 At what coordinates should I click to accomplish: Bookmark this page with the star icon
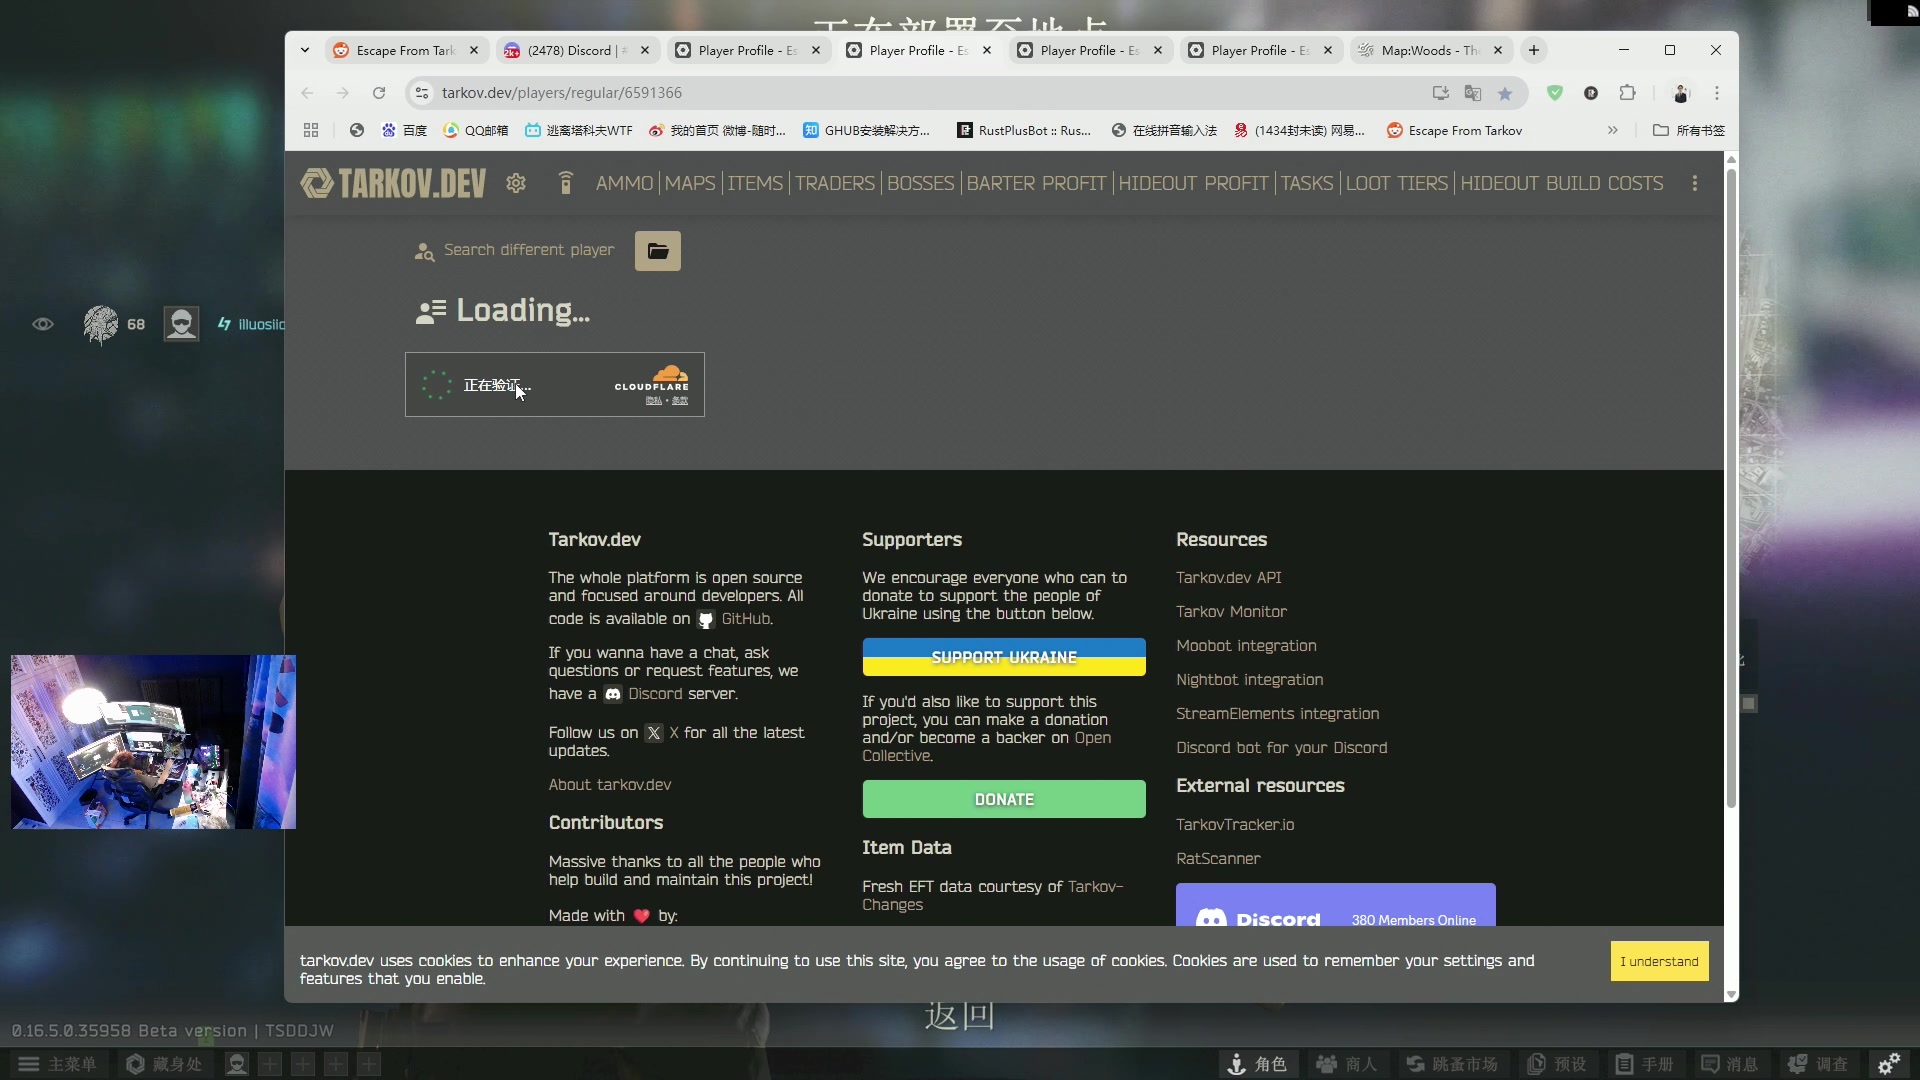pos(1505,93)
